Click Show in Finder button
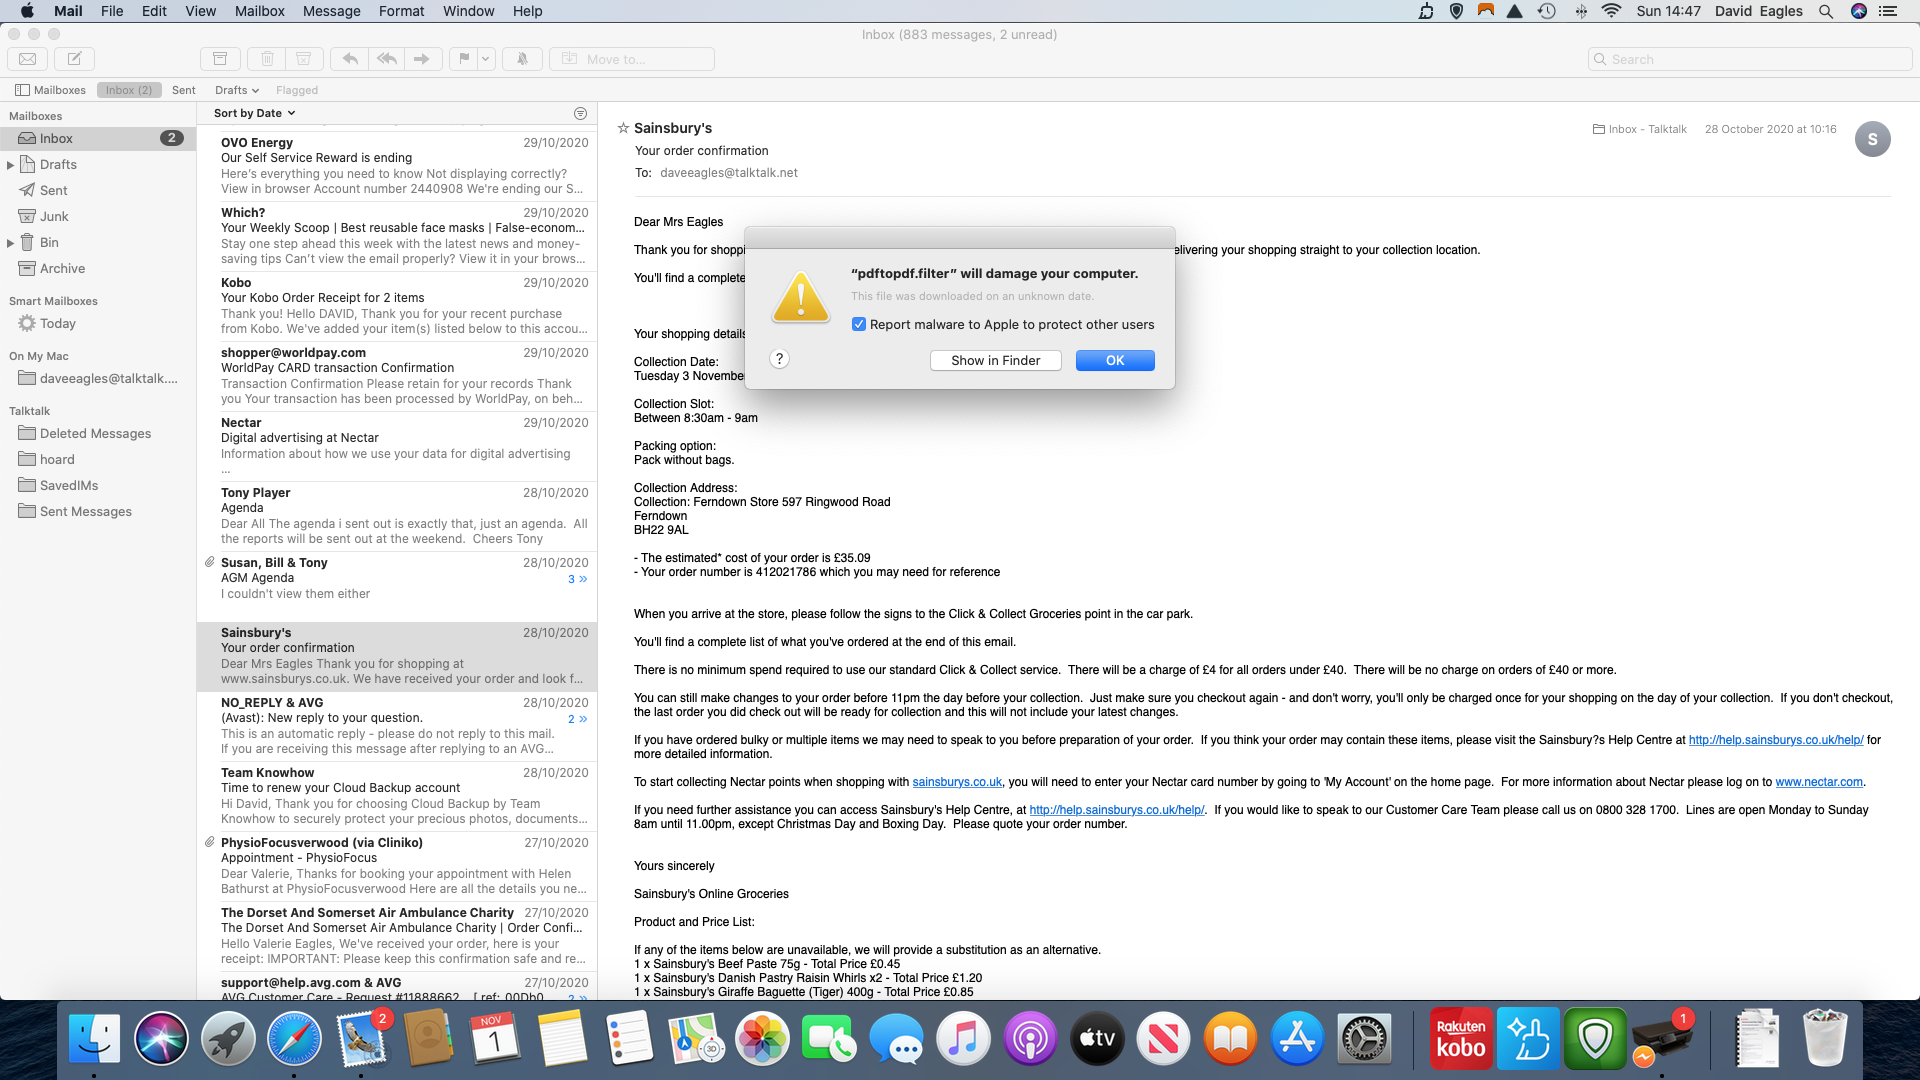 (x=996, y=360)
